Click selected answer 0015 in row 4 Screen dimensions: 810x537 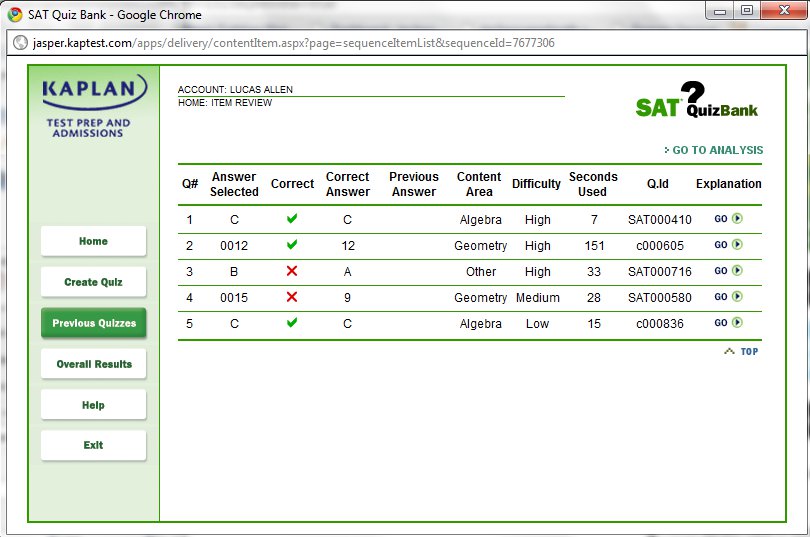click(234, 298)
